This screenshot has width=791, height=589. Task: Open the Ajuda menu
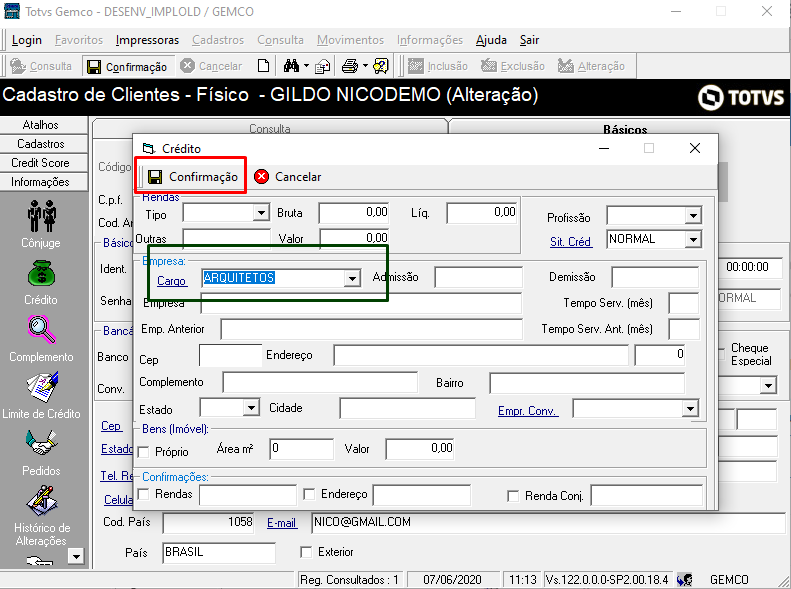491,40
